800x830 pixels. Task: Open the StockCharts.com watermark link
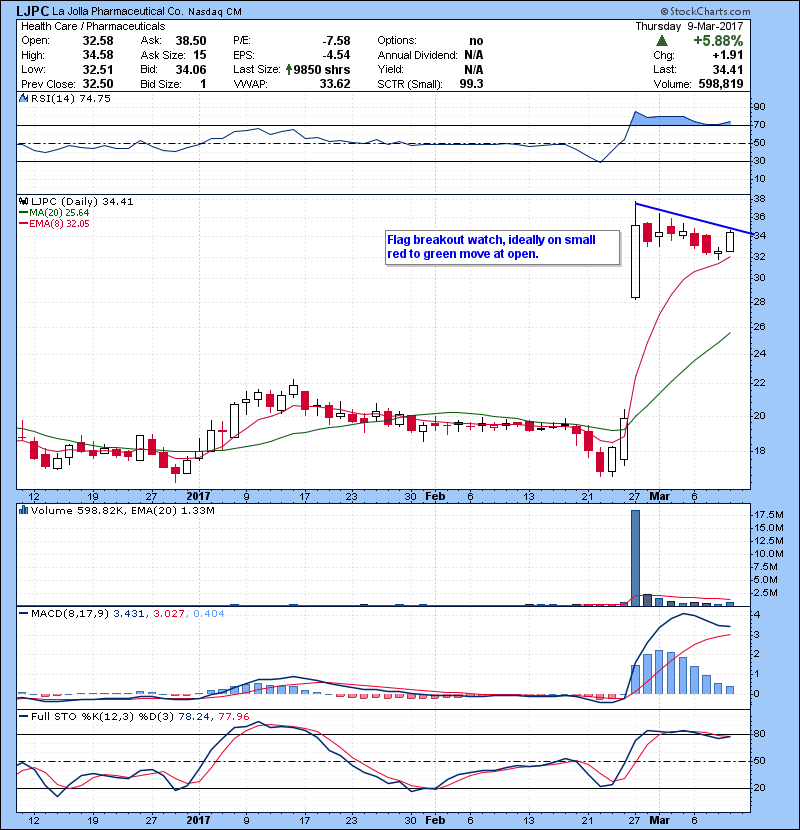click(705, 11)
